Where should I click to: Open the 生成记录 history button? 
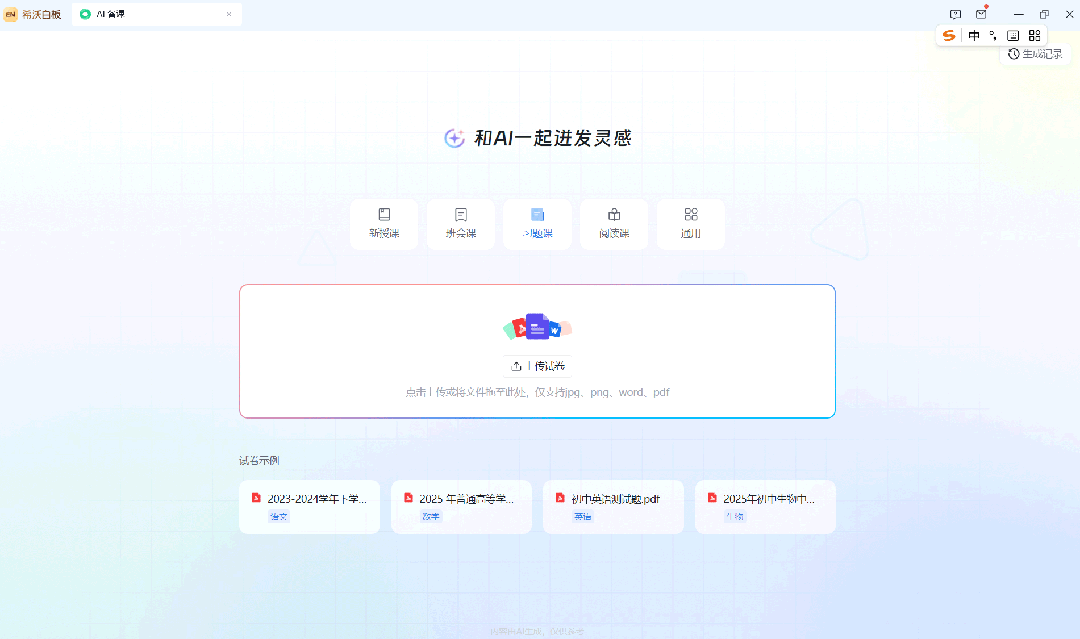(x=1035, y=54)
